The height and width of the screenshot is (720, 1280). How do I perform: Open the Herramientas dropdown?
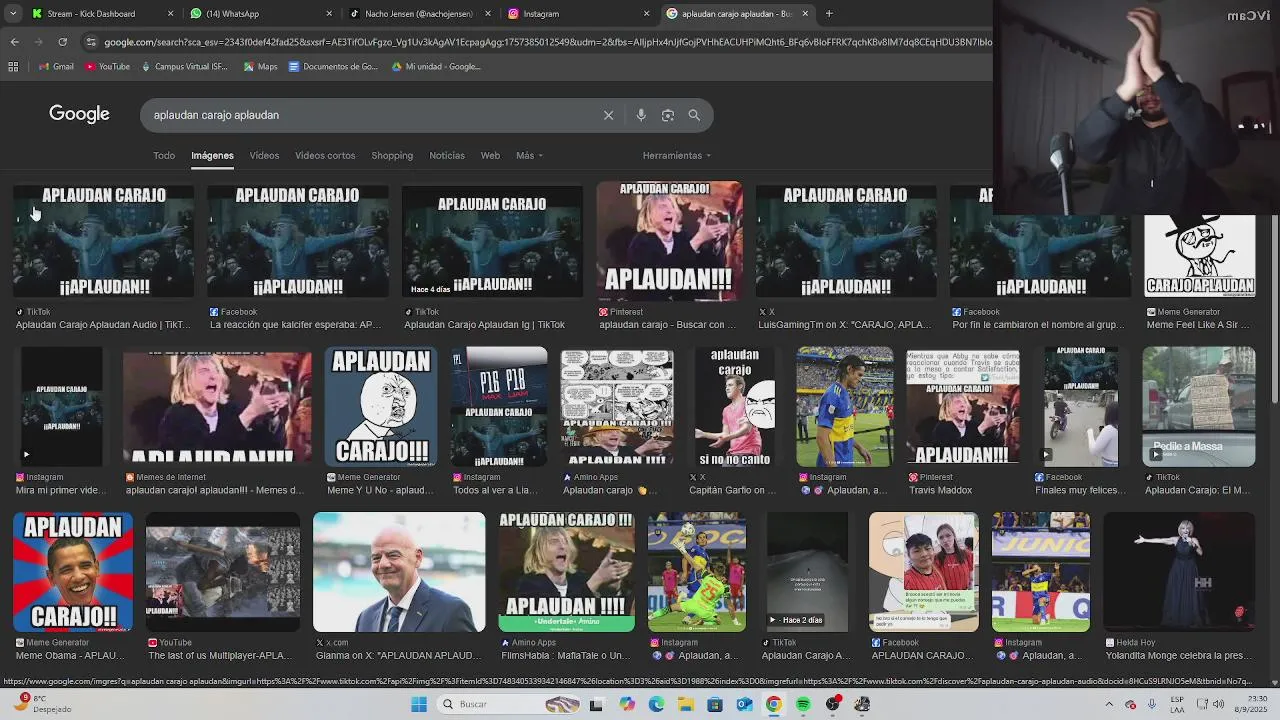pyautogui.click(x=677, y=155)
